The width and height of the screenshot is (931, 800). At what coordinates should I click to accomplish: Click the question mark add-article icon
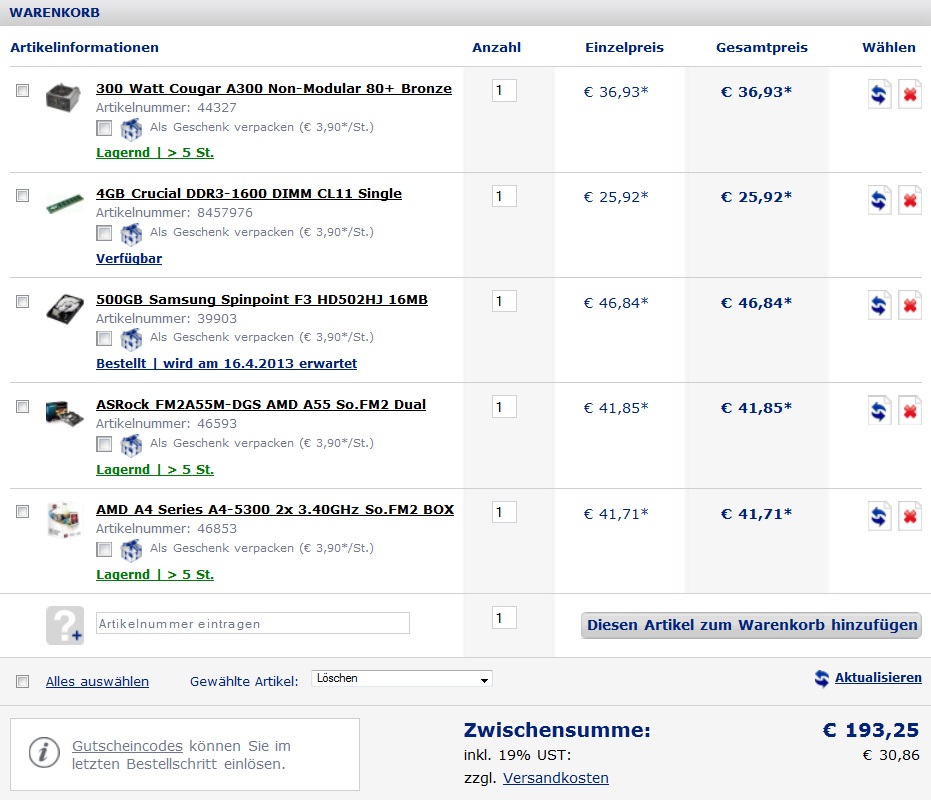pos(65,625)
